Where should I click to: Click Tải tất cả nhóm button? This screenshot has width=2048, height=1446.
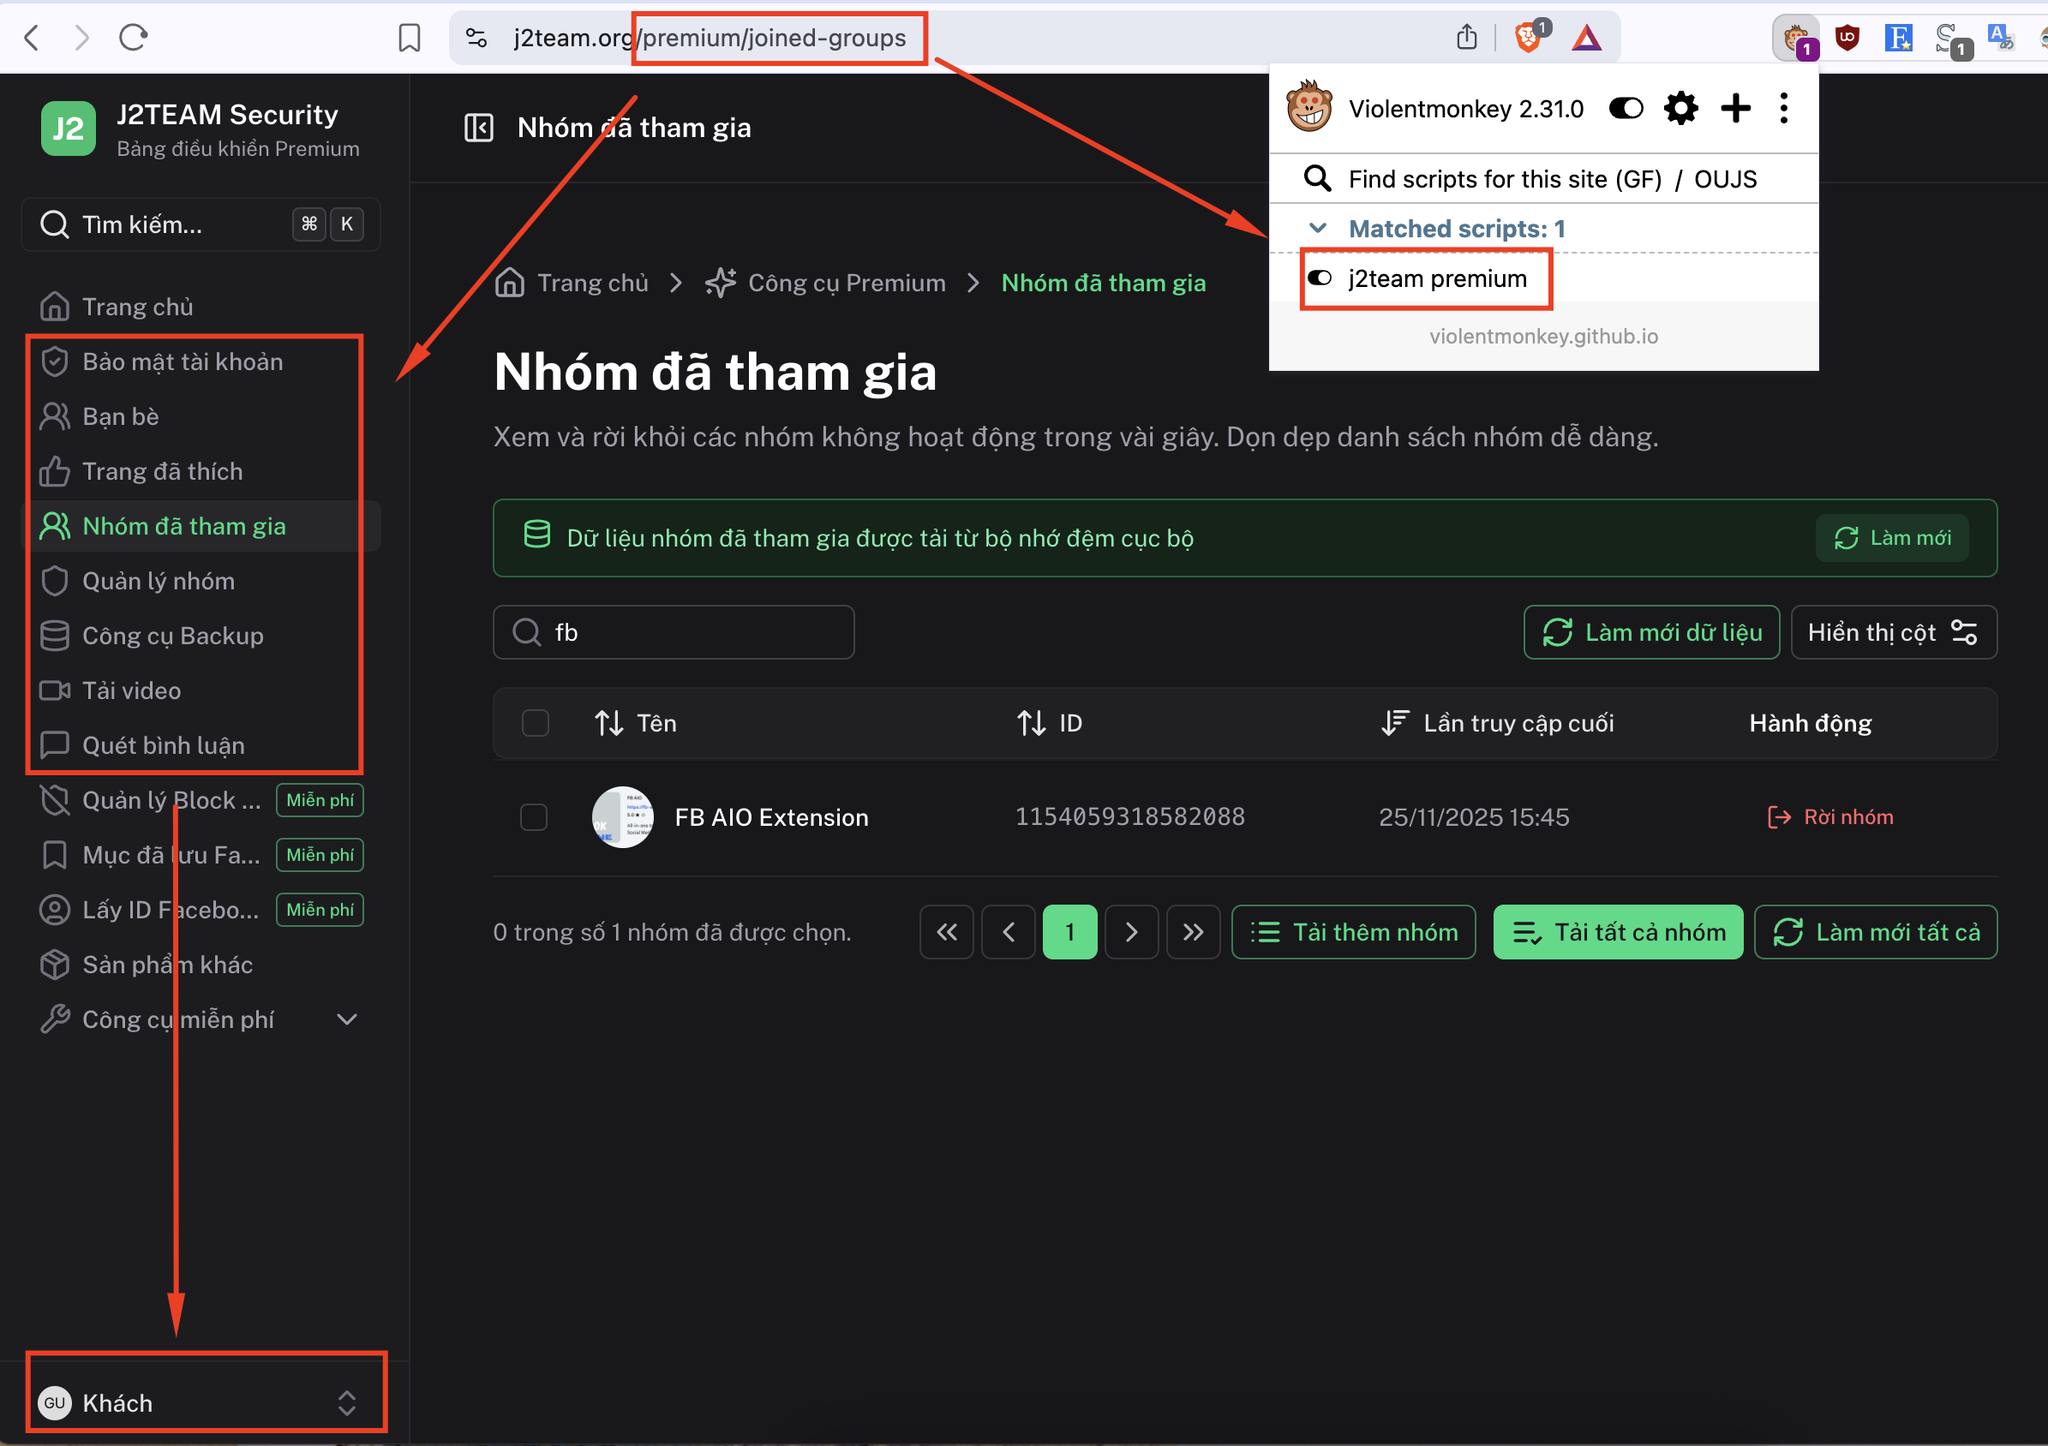[1618, 932]
